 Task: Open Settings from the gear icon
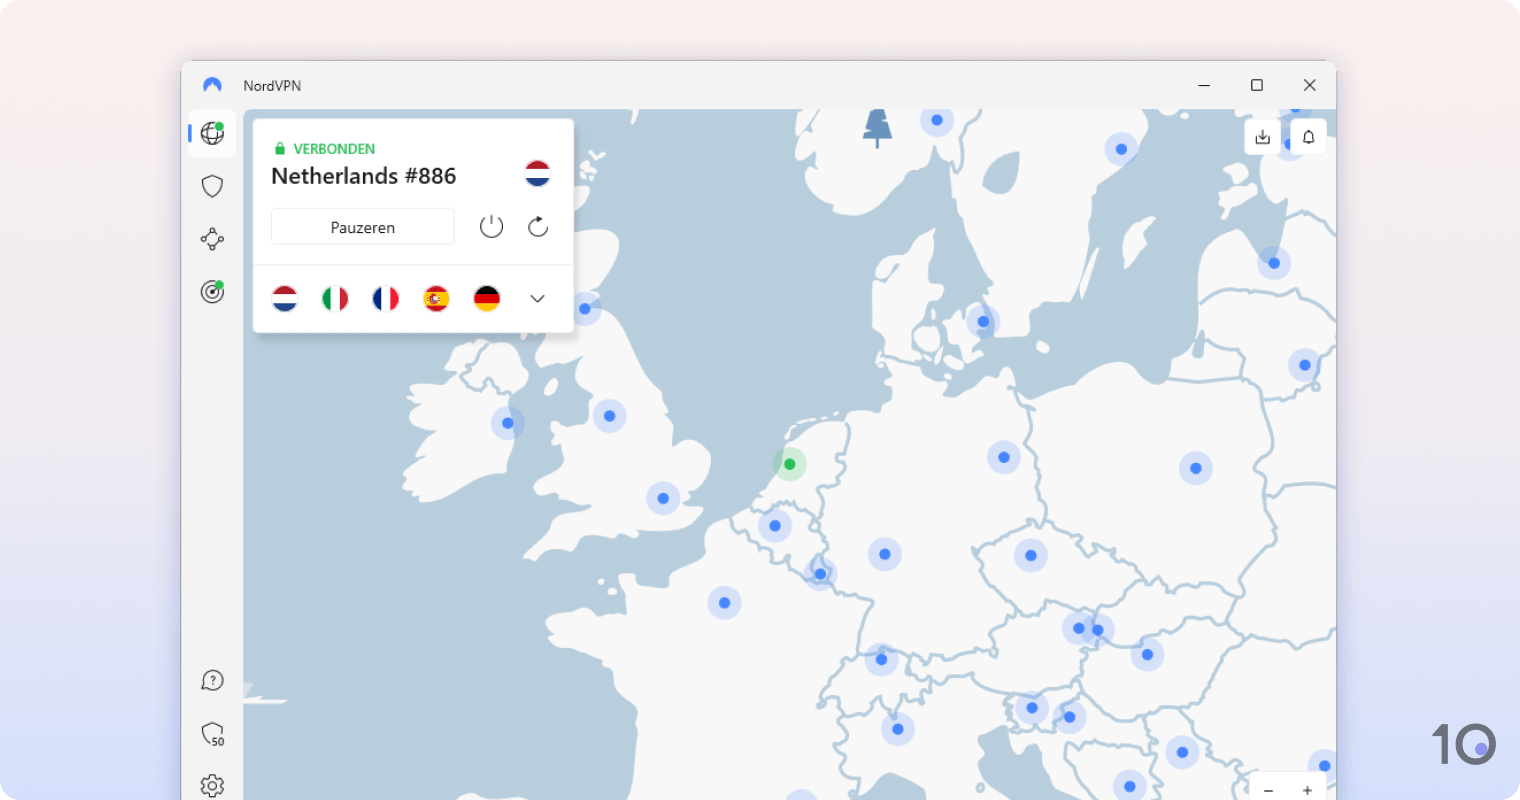click(211, 785)
